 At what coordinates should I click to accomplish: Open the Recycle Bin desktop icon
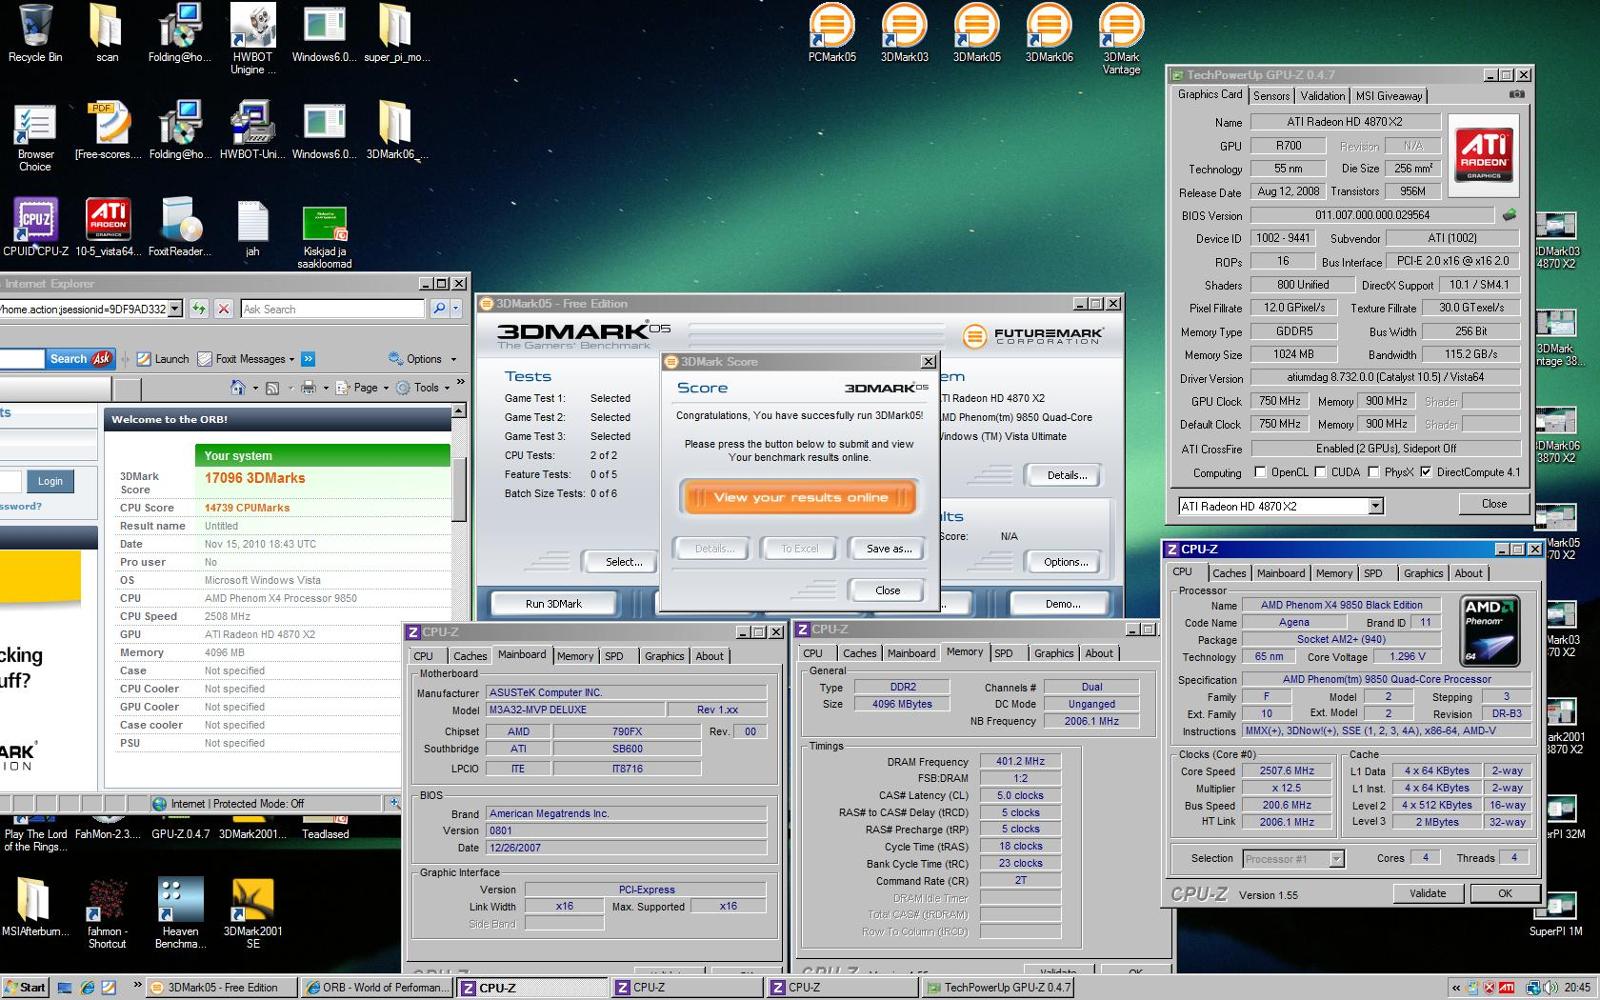(x=35, y=32)
